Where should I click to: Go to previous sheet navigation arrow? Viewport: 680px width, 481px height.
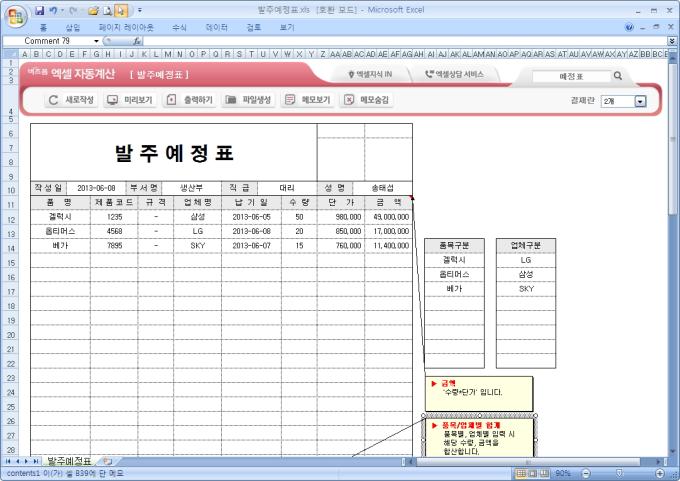[x=18, y=461]
